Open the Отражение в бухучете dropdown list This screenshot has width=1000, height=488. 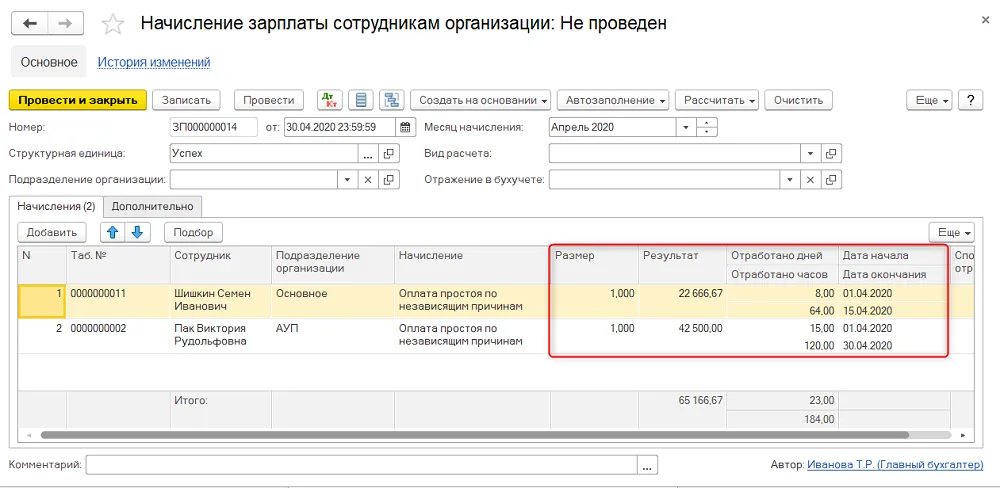[x=790, y=180]
